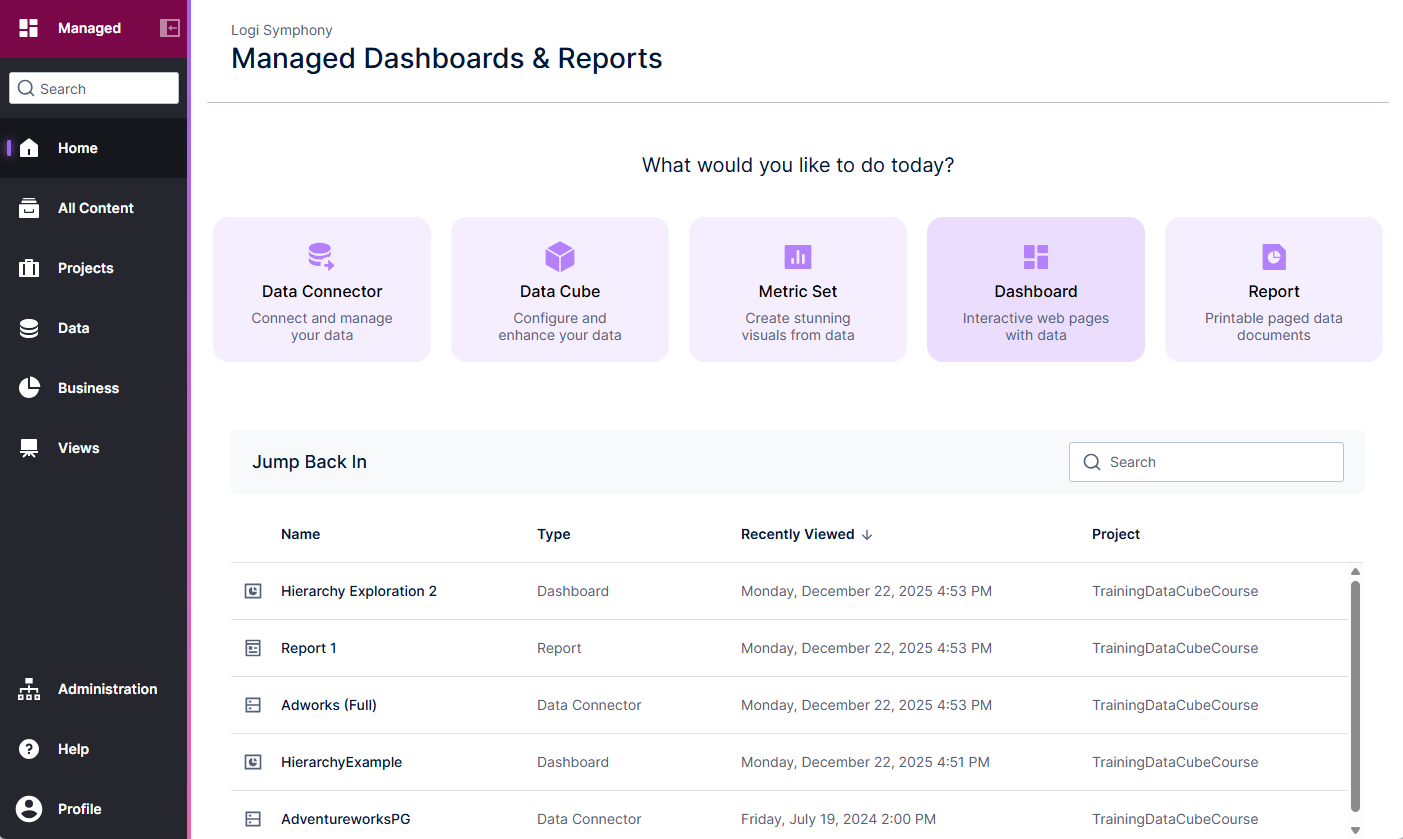Click the Managed workspace grid icon

click(28, 27)
